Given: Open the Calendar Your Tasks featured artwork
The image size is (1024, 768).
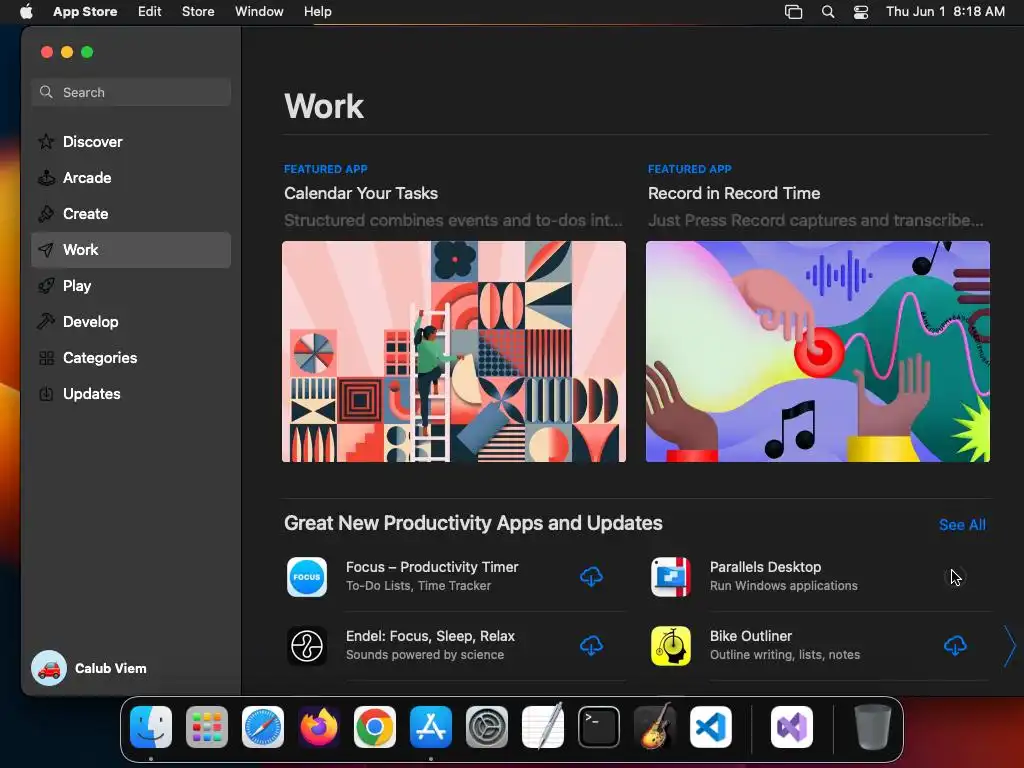Looking at the screenshot, I should point(454,351).
